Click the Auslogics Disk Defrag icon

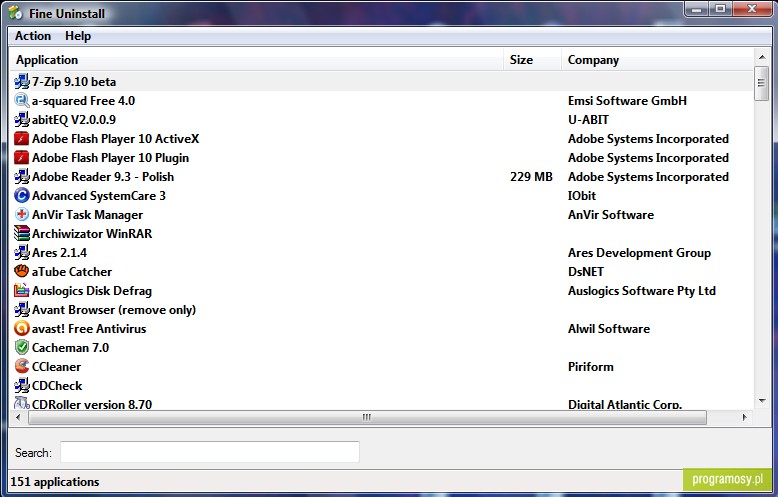pos(22,291)
